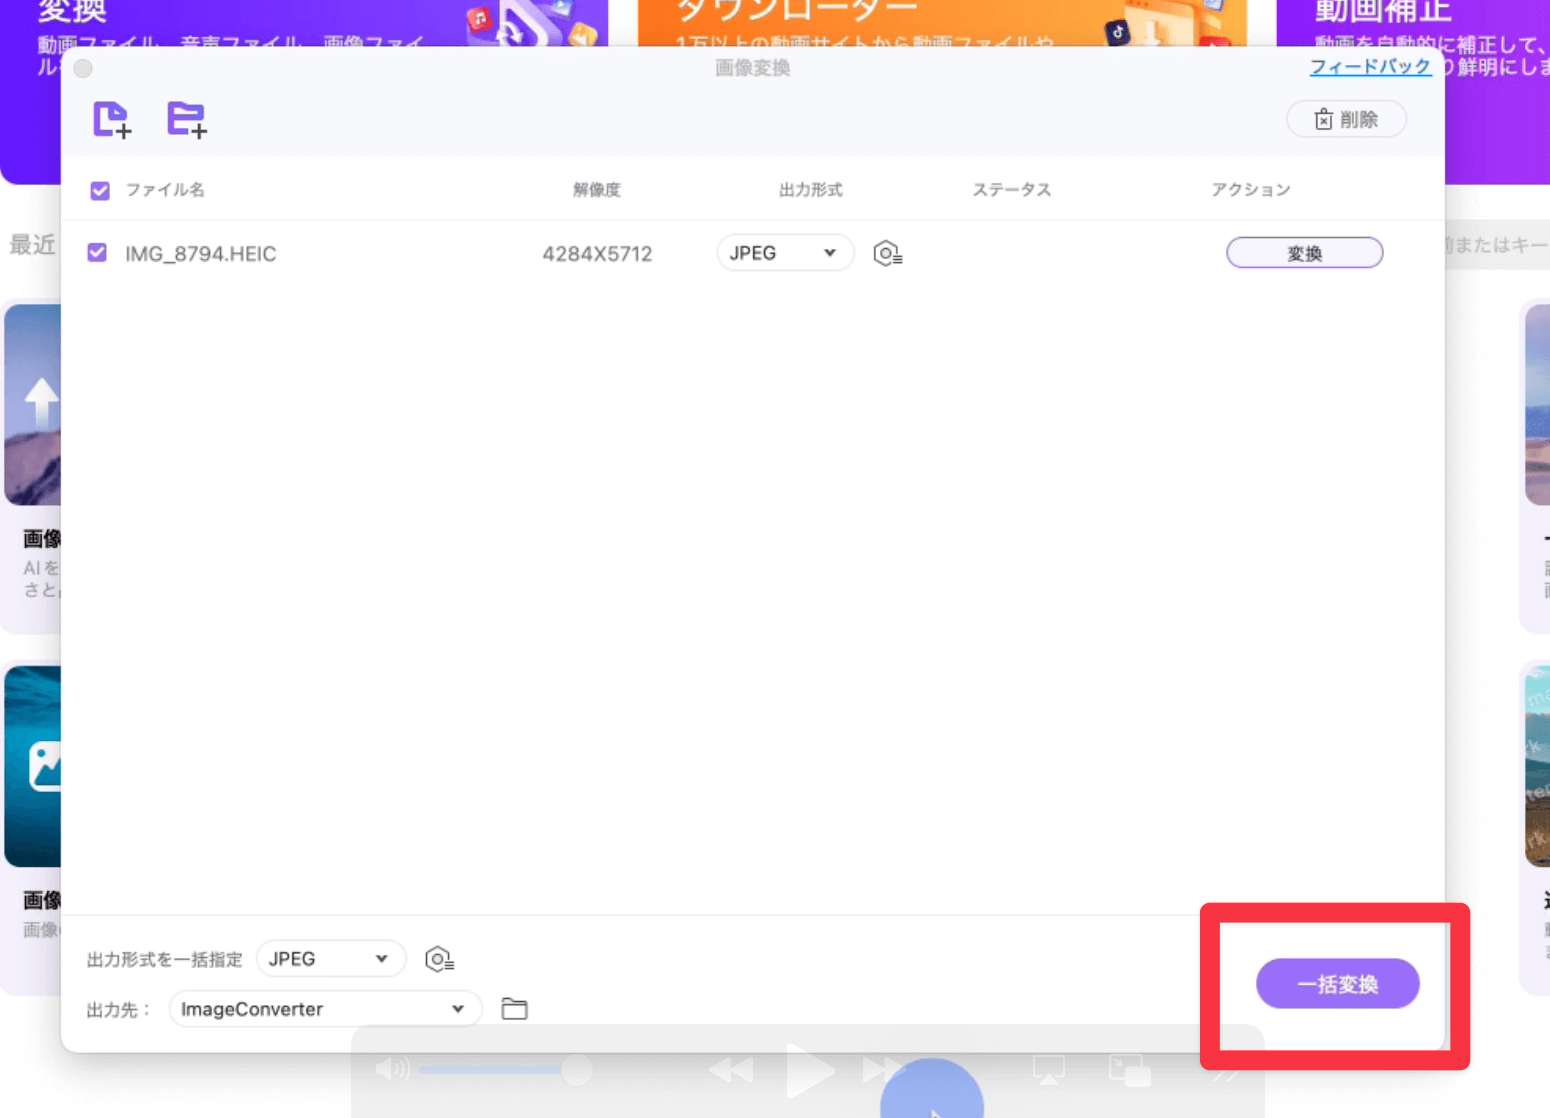Toggle the select-all ファイル名 checkbox
Image resolution: width=1550 pixels, height=1118 pixels.
point(100,191)
